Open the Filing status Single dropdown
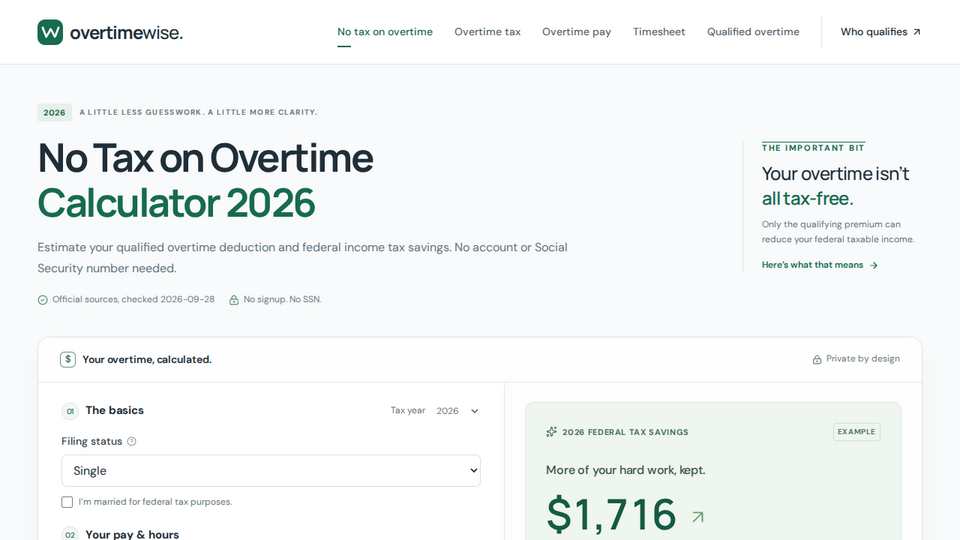Viewport: 960px width, 540px height. (x=271, y=470)
